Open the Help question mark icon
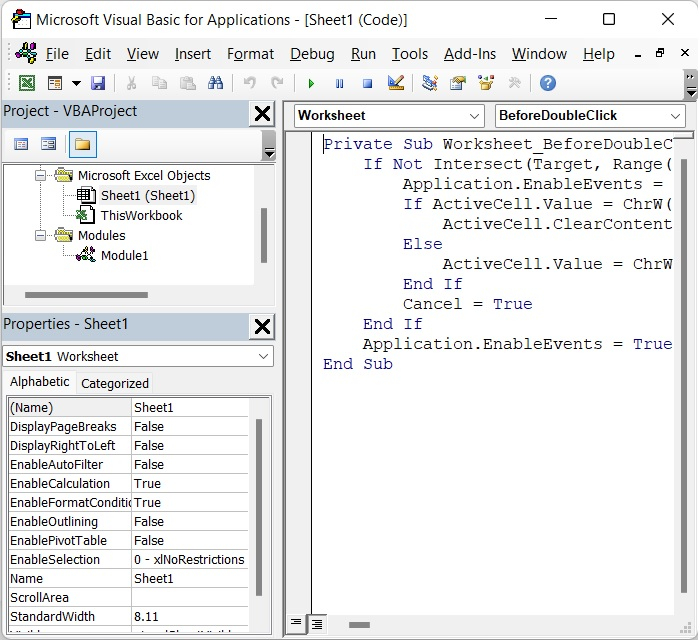The image size is (700, 640). pos(547,84)
